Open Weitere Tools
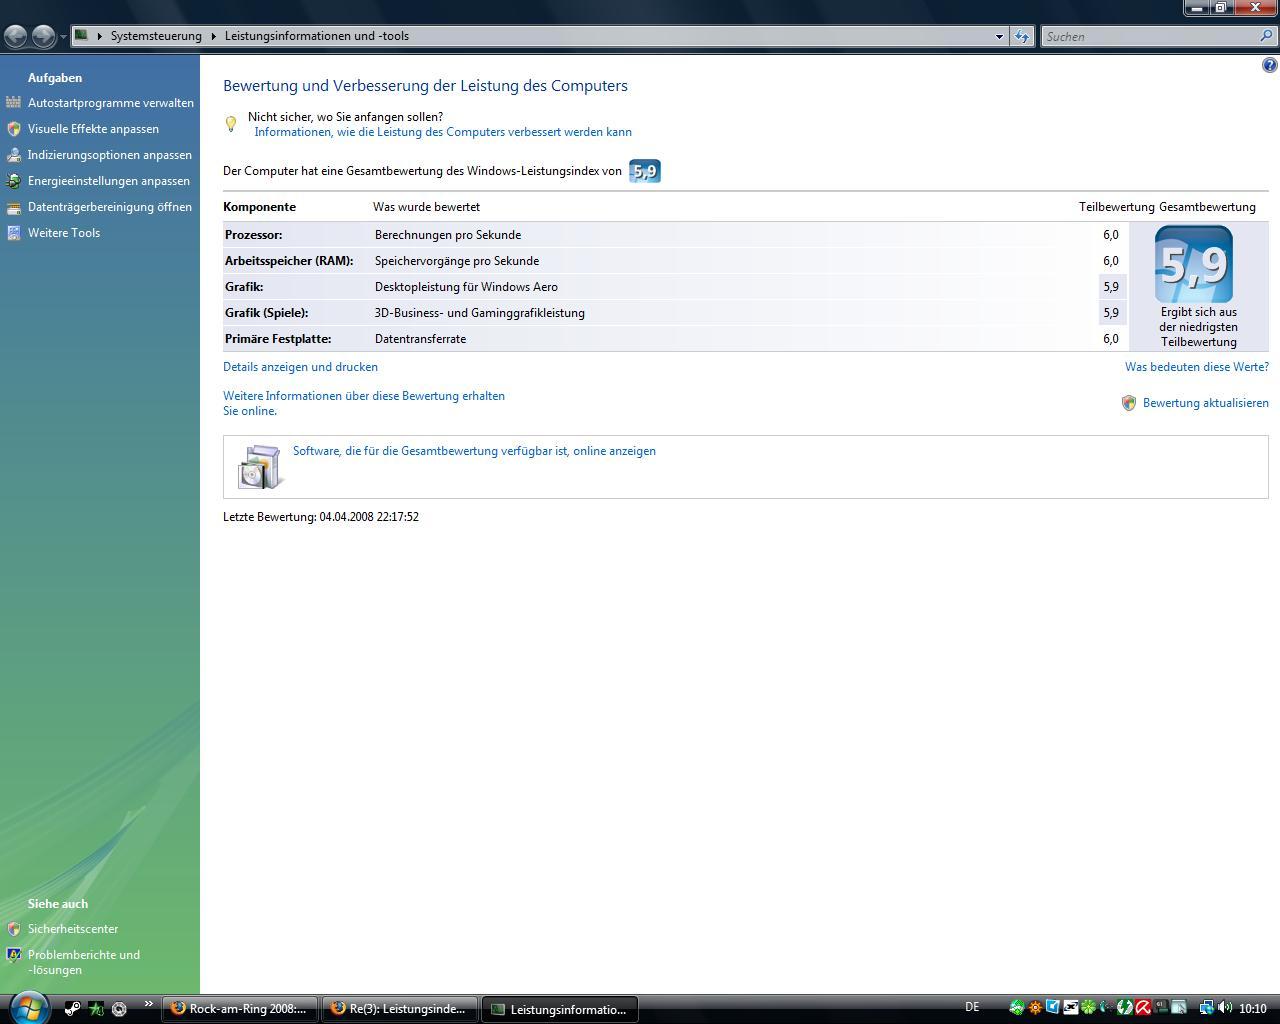1280x1024 pixels. point(64,233)
